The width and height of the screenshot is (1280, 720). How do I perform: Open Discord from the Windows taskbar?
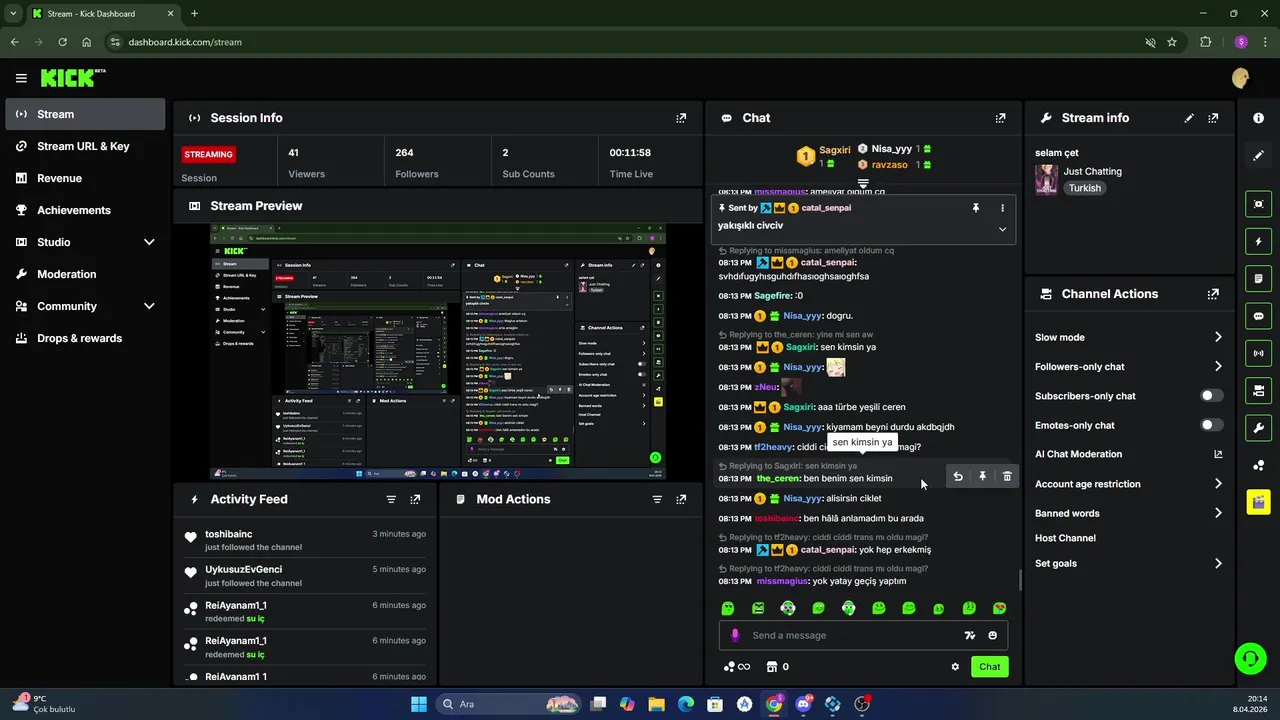tap(803, 704)
